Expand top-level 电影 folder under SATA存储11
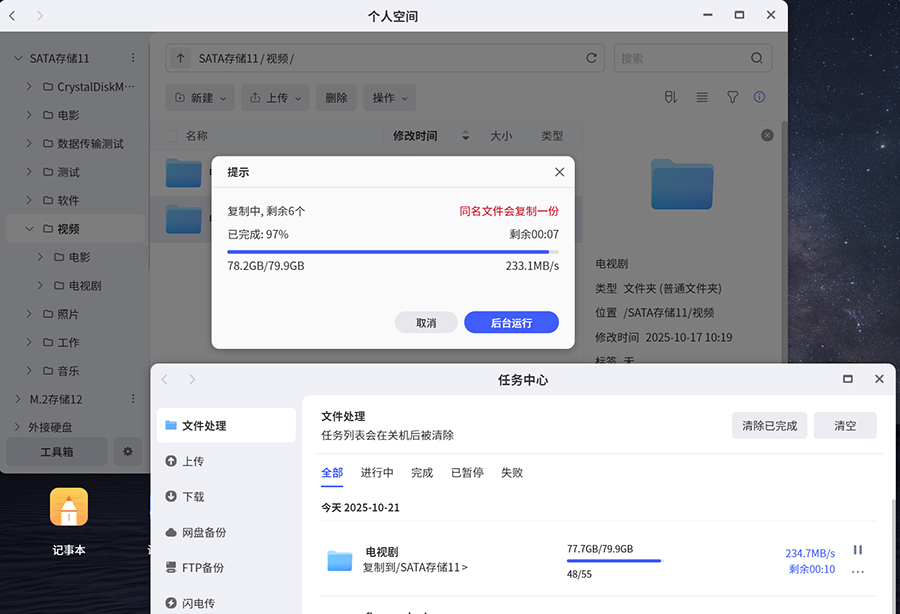The image size is (900, 614). [29, 115]
